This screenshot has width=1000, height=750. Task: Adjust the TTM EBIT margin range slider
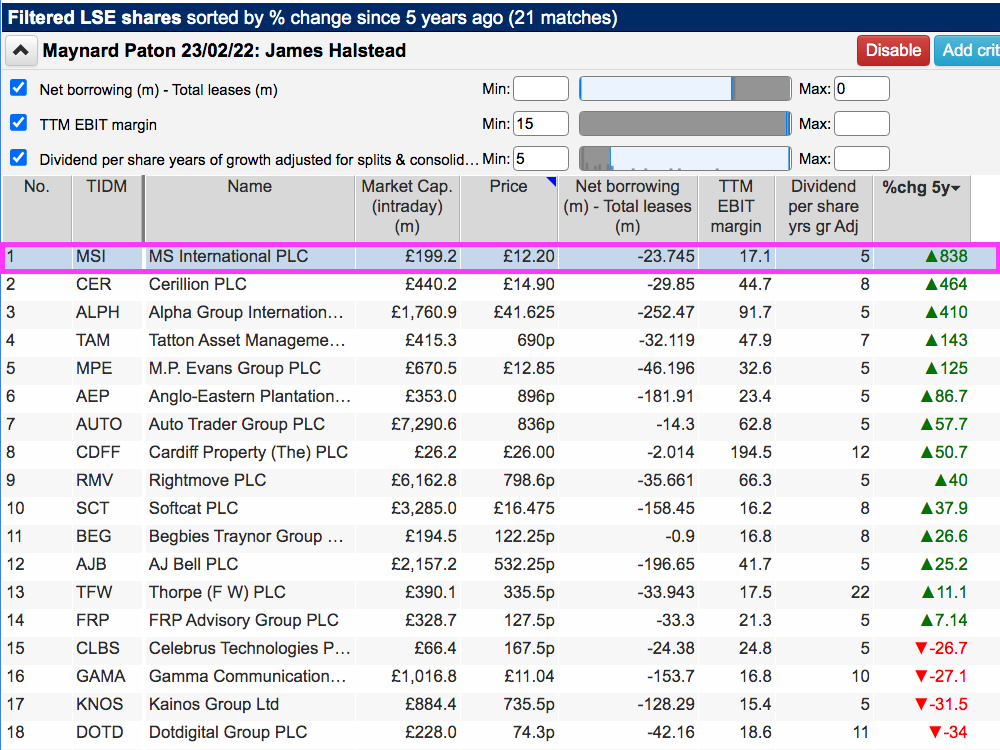(685, 124)
